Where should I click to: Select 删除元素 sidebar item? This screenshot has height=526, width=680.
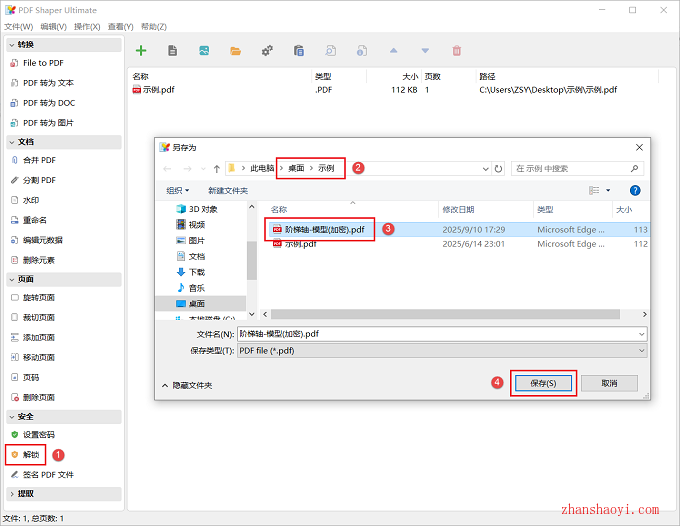[x=39, y=260]
